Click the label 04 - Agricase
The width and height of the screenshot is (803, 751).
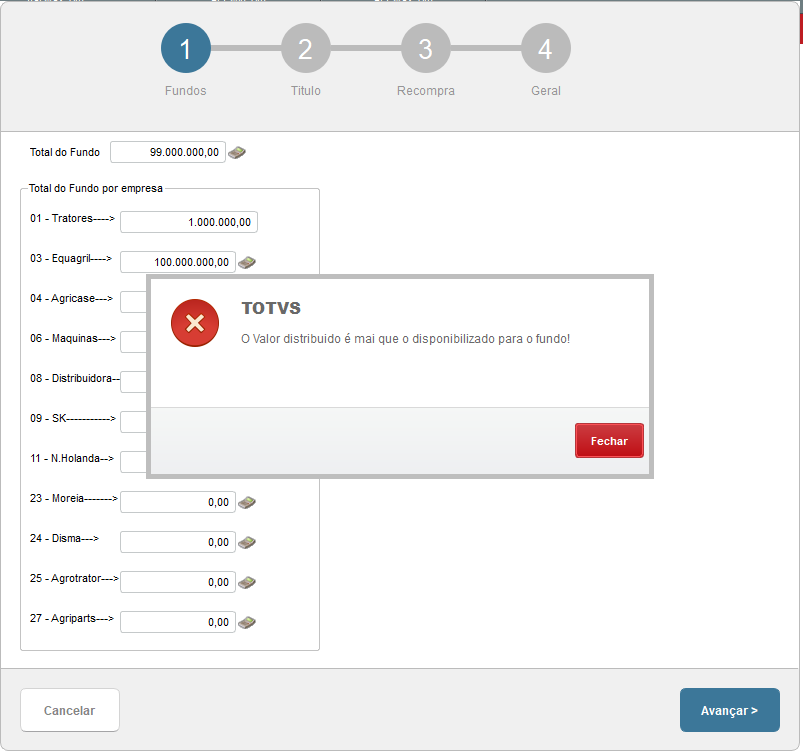[x=71, y=298]
